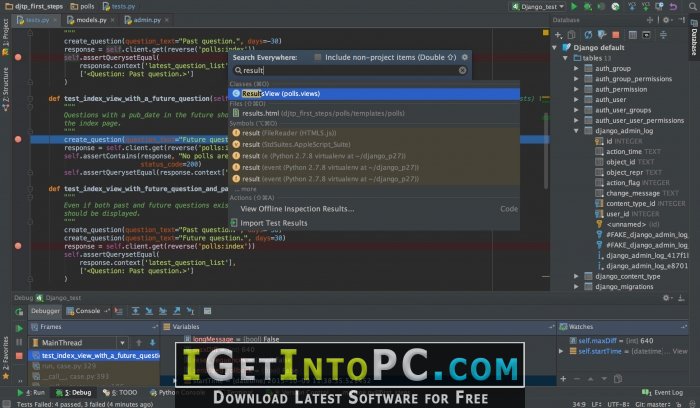
Task: Toggle Include non-project items checkbox
Action: (317, 57)
